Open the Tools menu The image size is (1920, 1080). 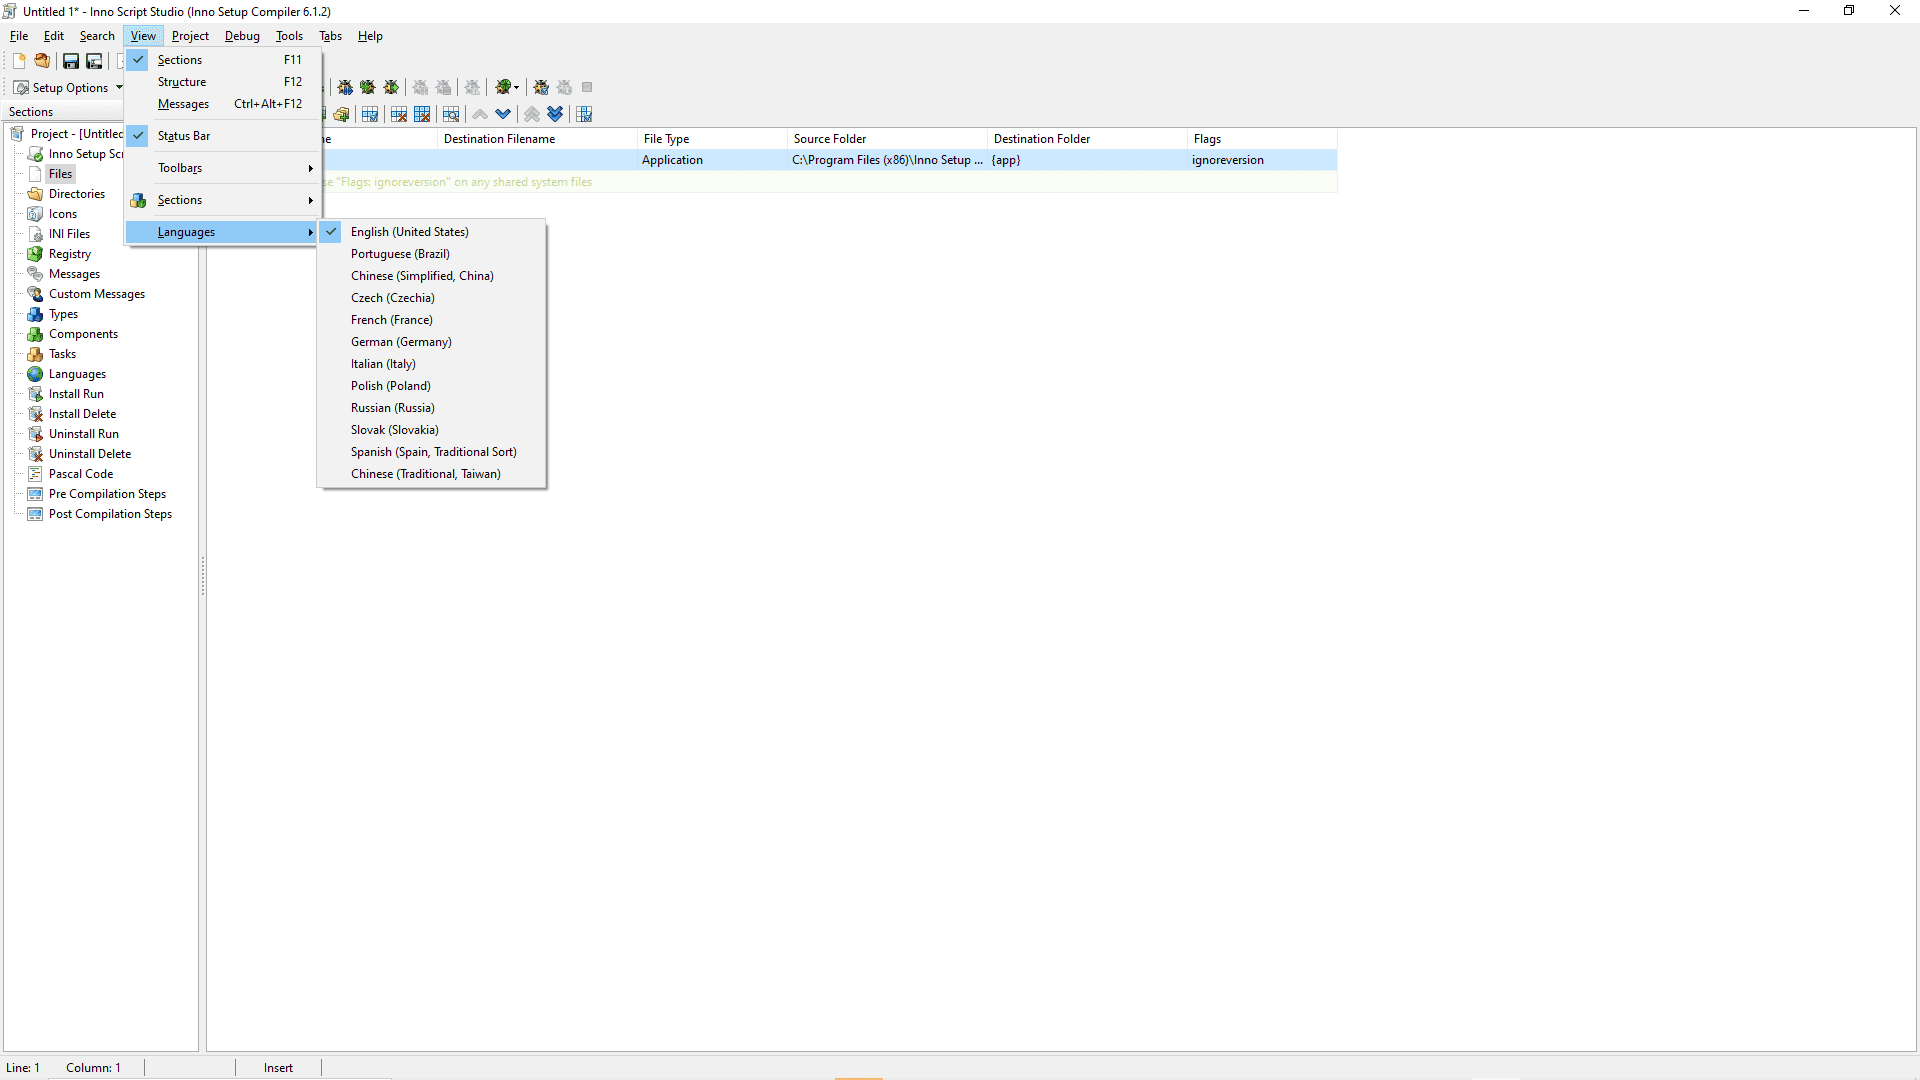pos(289,36)
